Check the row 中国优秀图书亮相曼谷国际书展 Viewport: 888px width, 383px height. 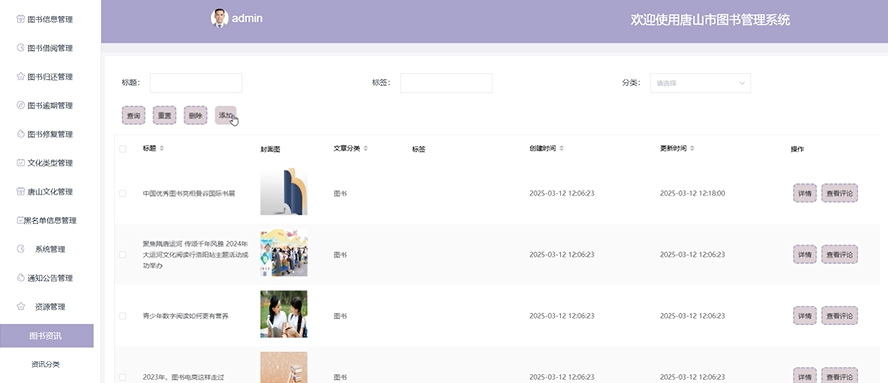point(123,193)
